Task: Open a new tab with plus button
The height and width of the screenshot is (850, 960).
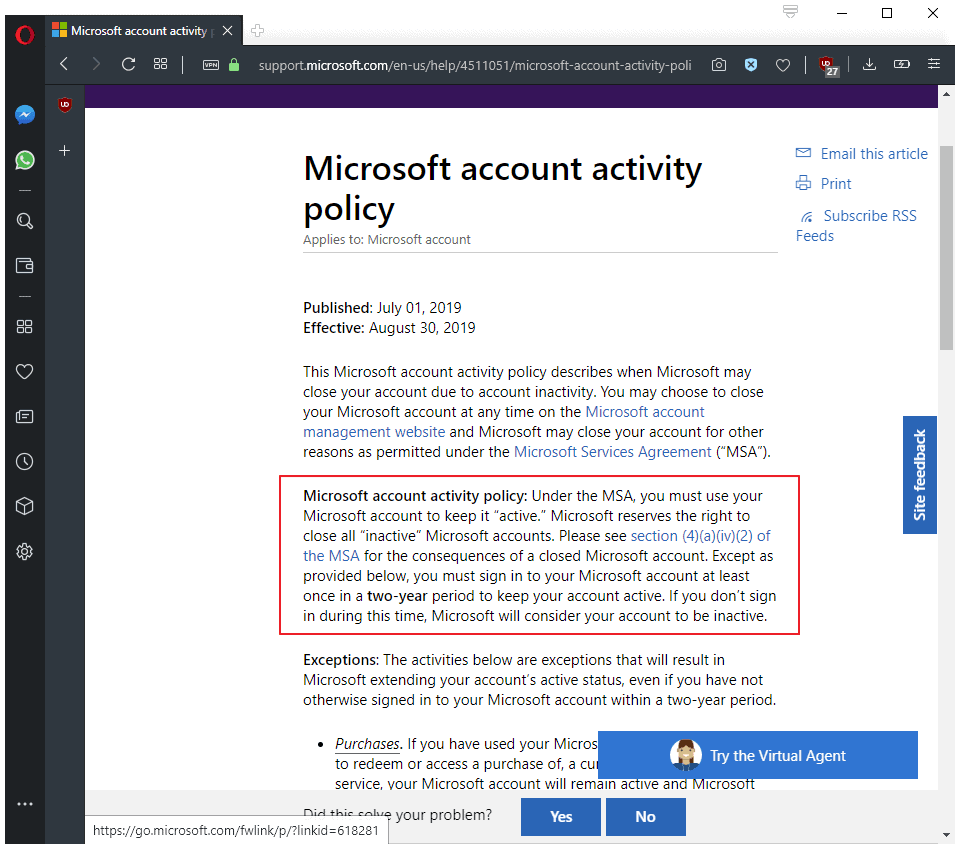Action: pos(257,31)
